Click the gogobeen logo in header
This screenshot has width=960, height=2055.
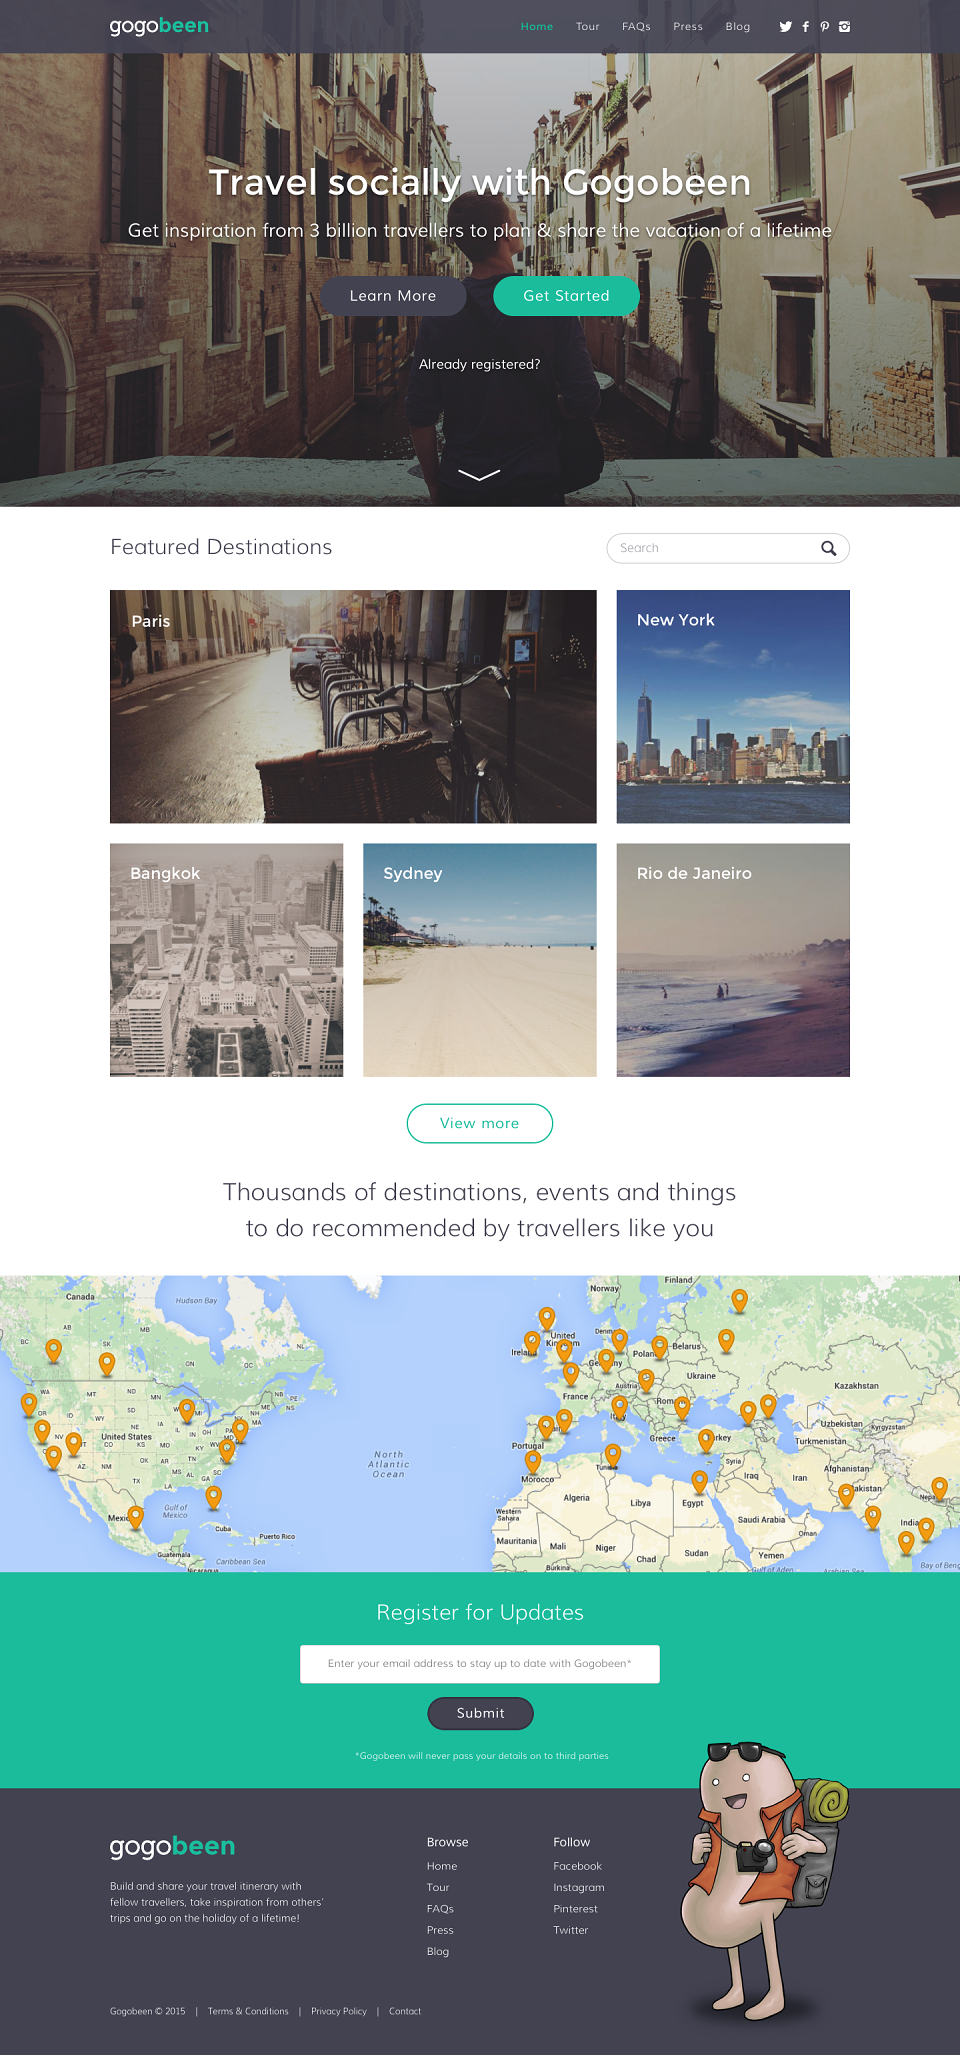tap(159, 26)
